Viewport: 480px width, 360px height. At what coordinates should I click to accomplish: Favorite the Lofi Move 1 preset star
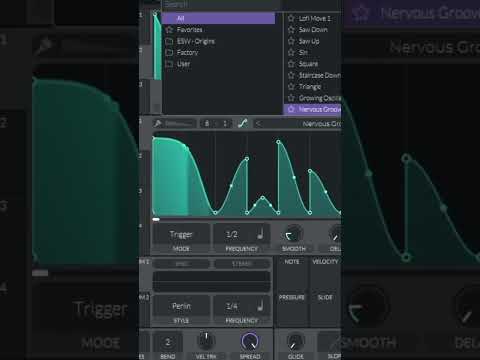click(291, 18)
